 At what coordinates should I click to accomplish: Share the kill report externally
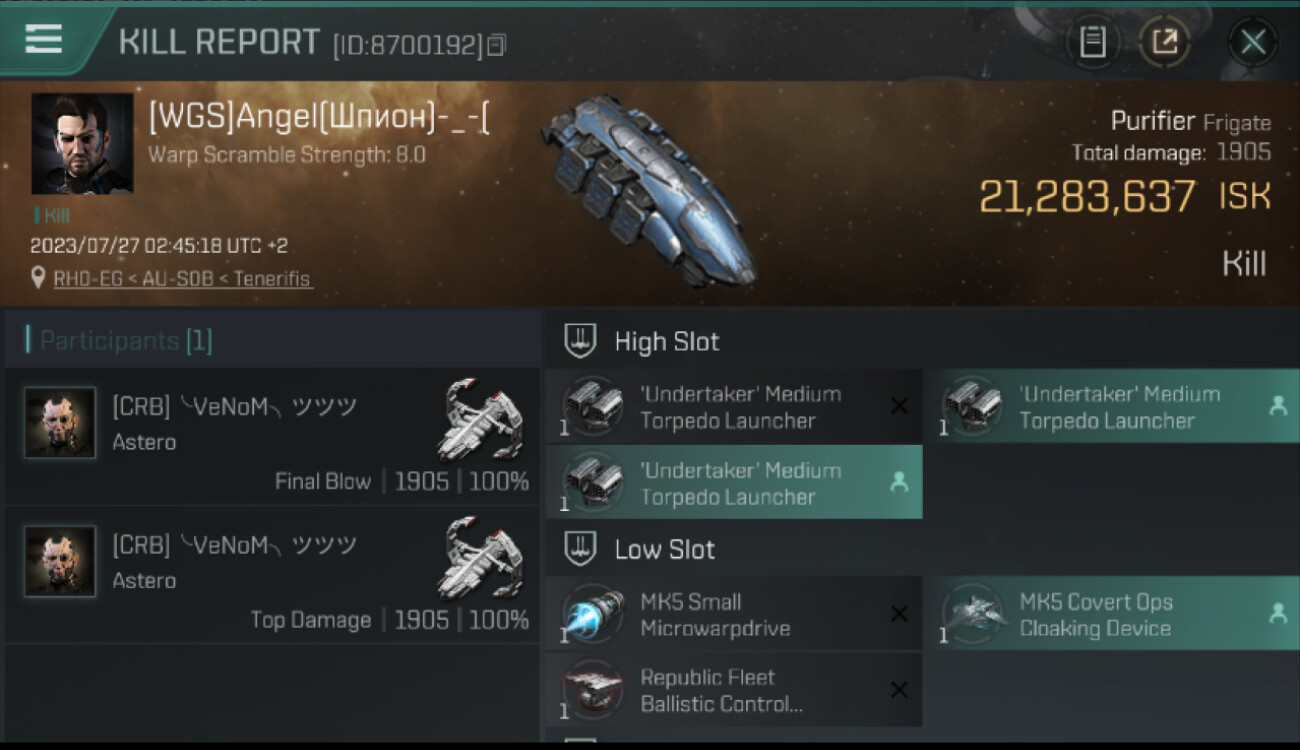click(x=1165, y=42)
